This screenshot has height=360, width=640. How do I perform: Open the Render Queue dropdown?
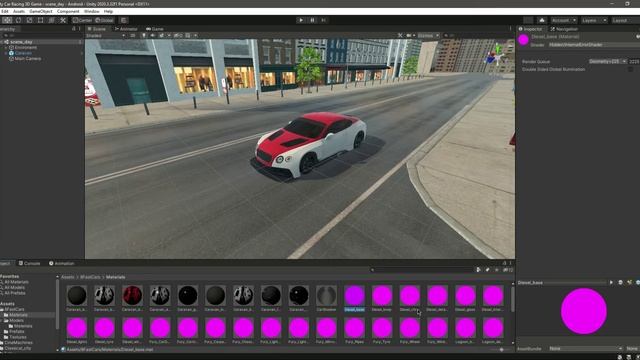coord(607,61)
